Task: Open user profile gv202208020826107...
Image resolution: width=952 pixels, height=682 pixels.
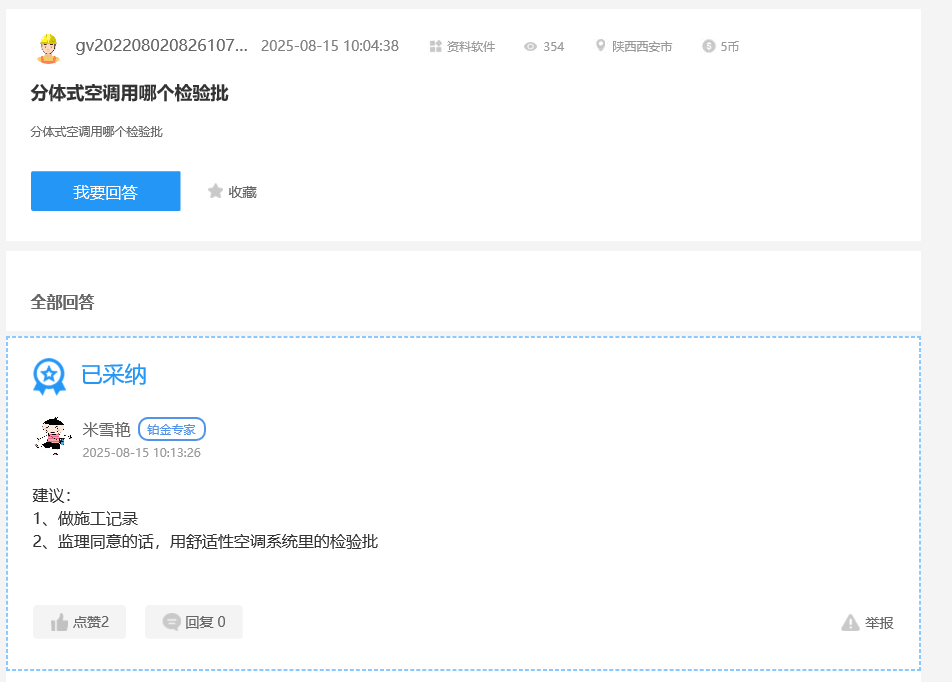Action: pyautogui.click(x=162, y=46)
